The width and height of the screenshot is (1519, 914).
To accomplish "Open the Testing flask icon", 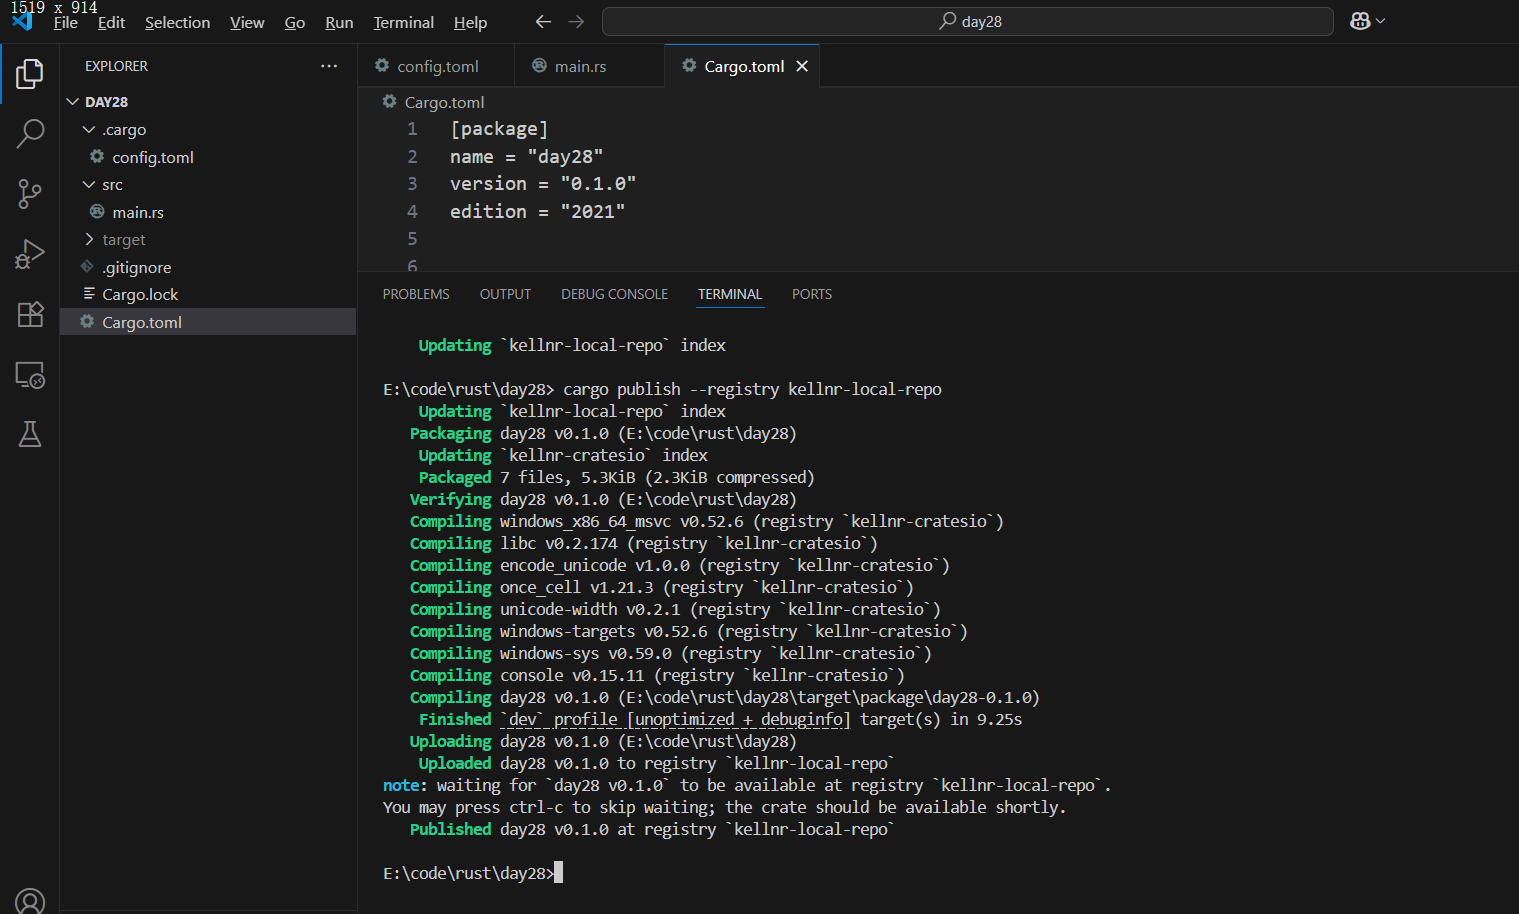I will click(30, 434).
